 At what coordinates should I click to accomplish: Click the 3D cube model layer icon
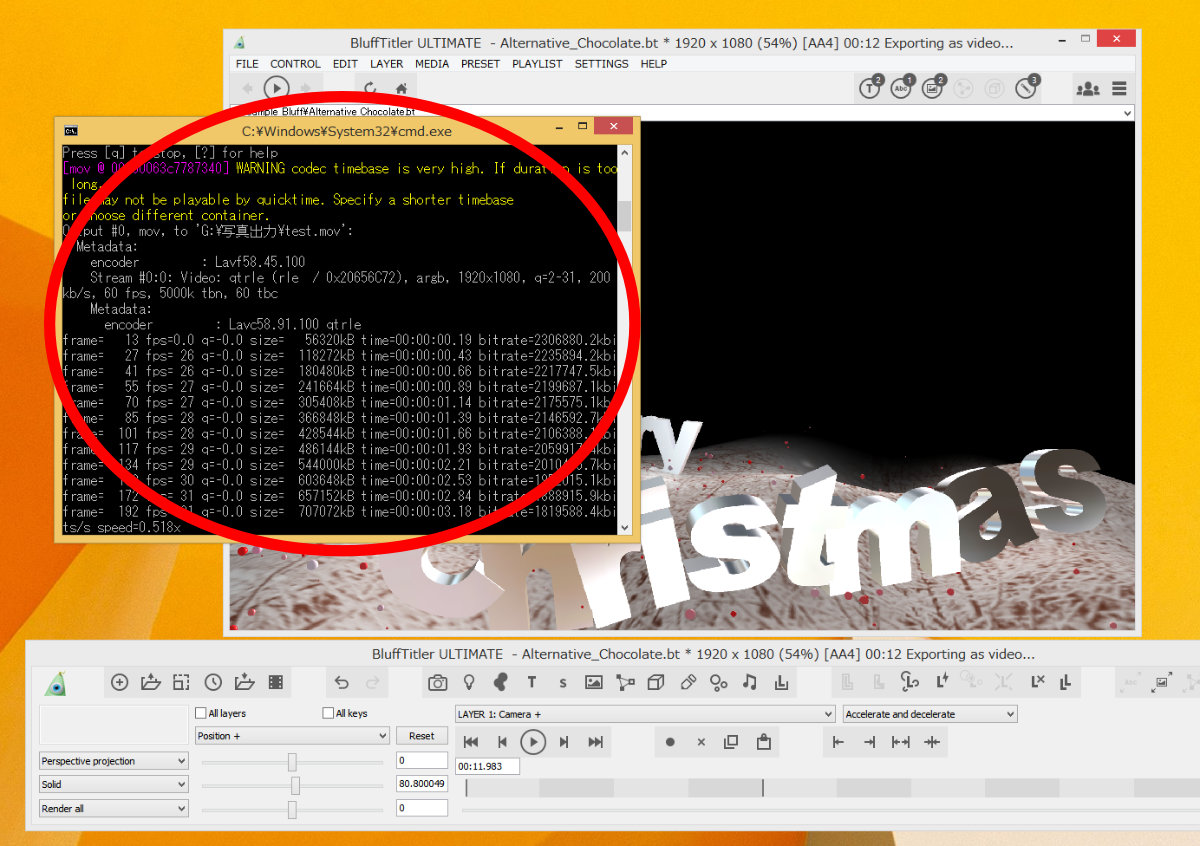(656, 683)
